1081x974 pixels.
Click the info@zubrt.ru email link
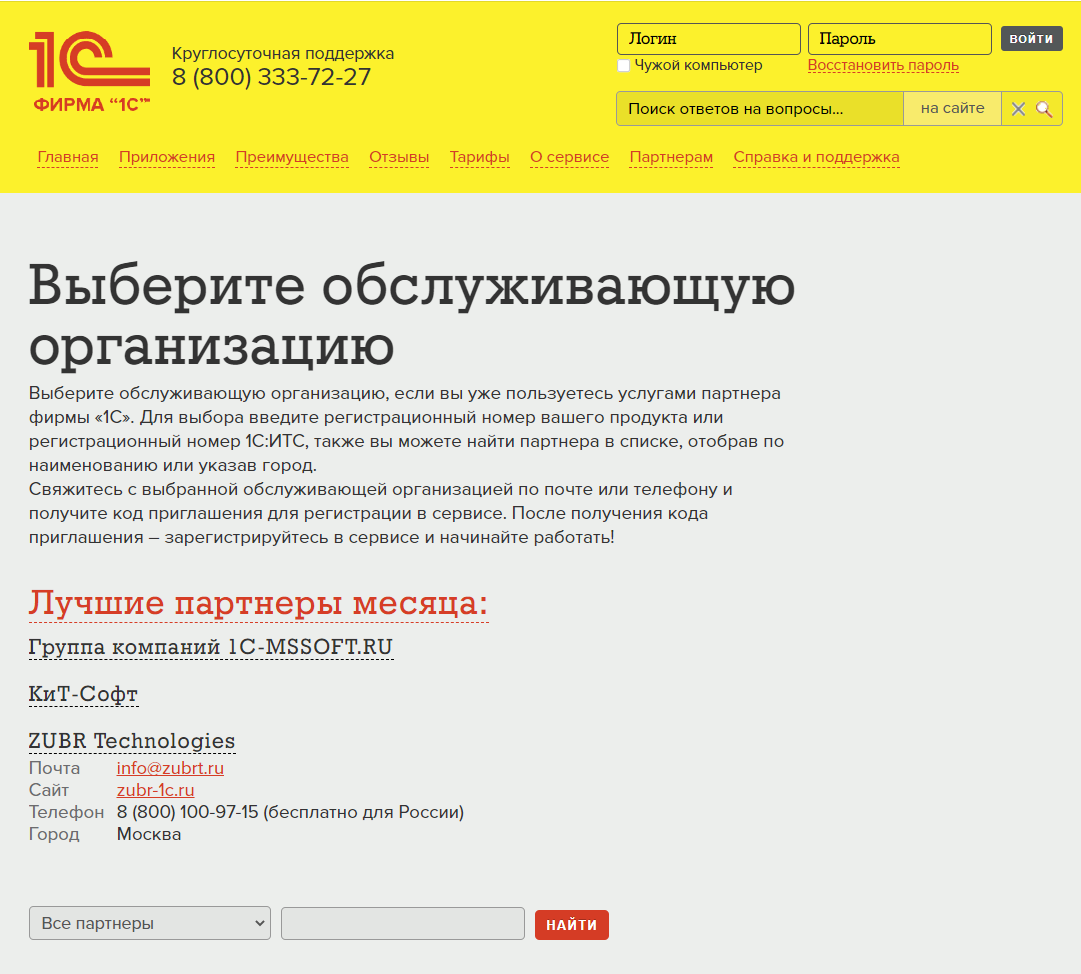[x=170, y=768]
